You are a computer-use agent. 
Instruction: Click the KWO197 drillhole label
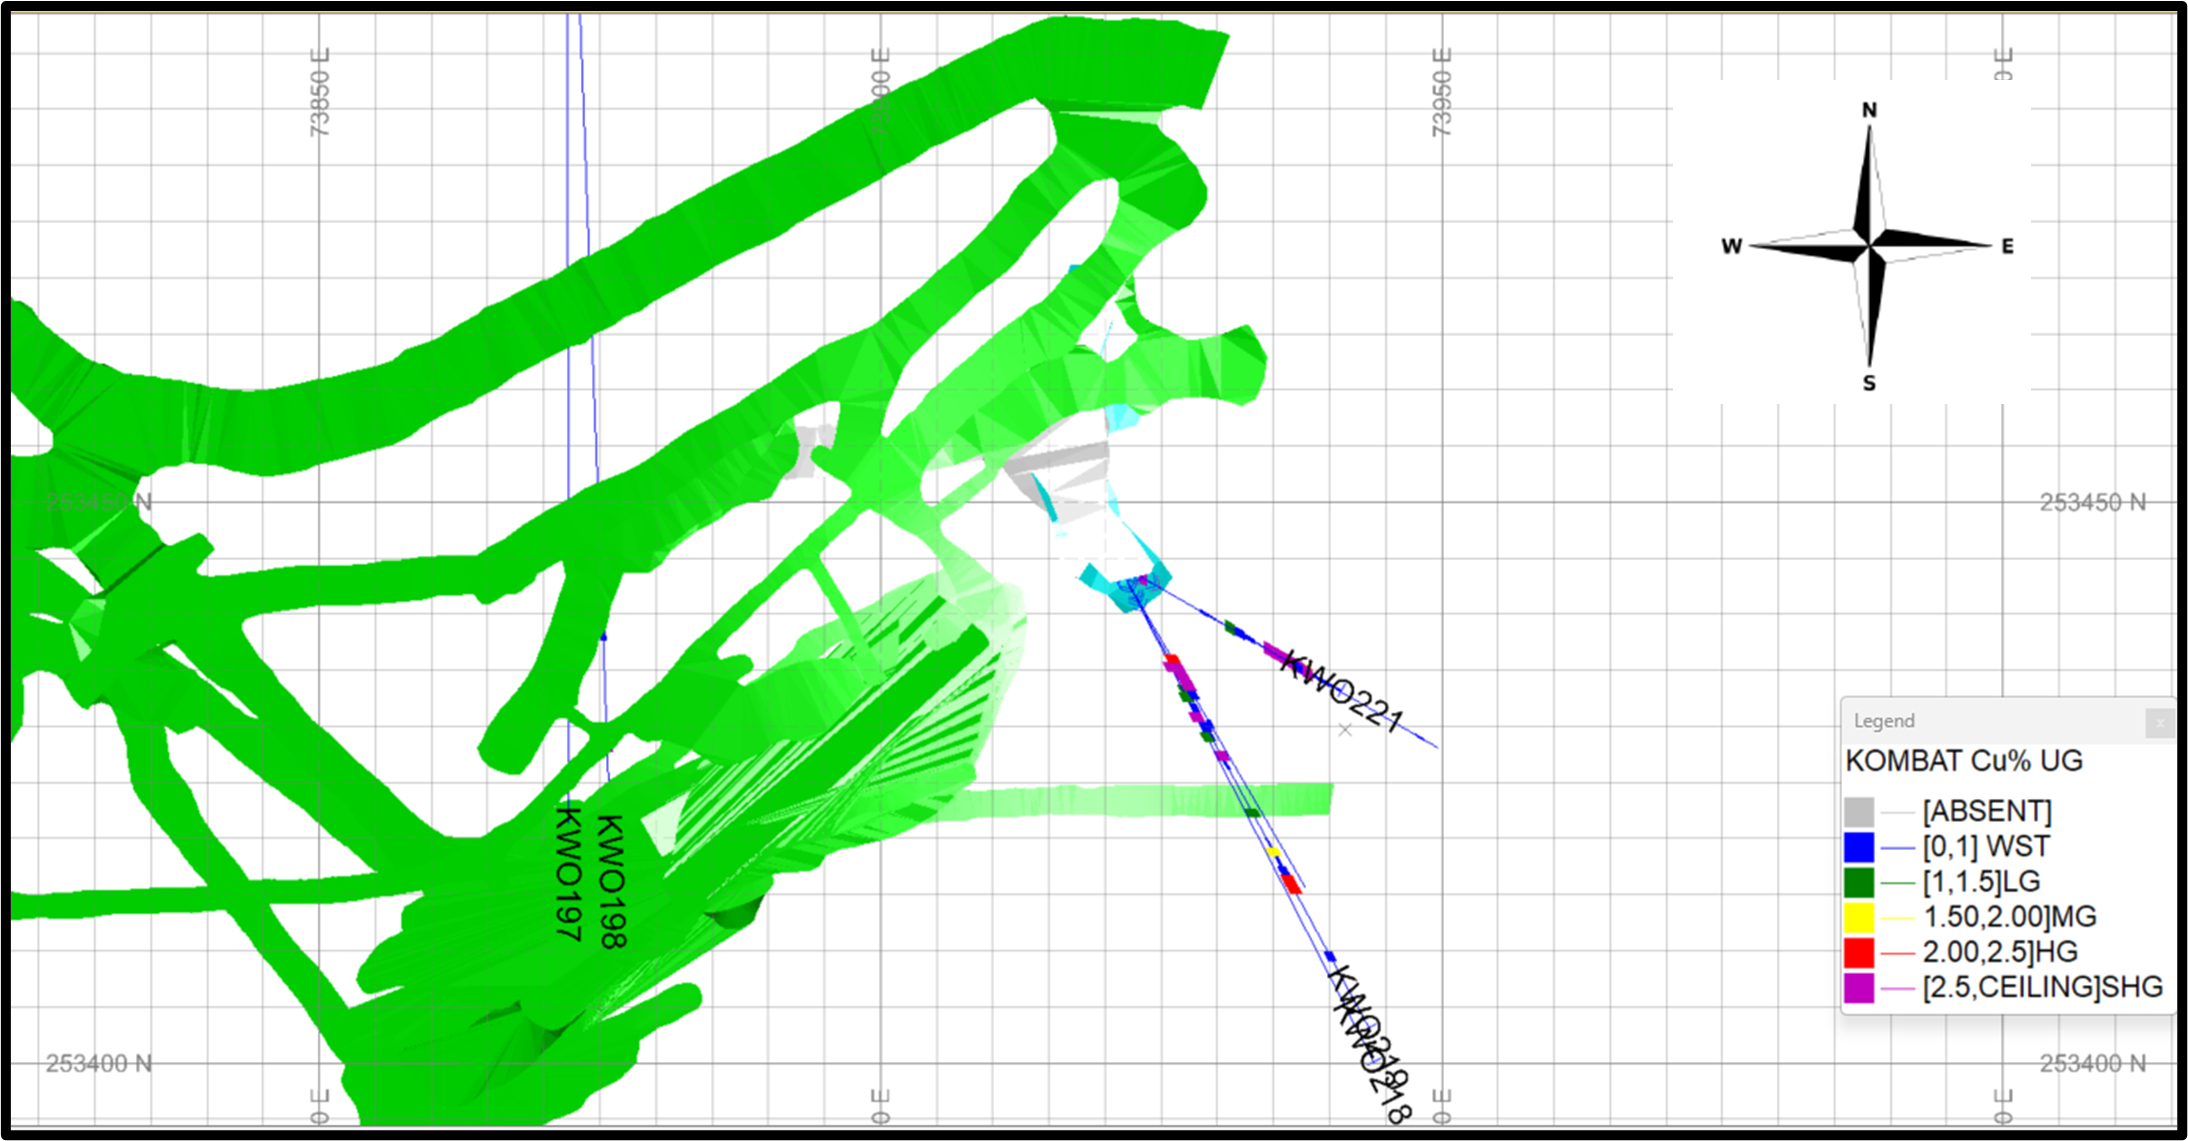tap(568, 873)
